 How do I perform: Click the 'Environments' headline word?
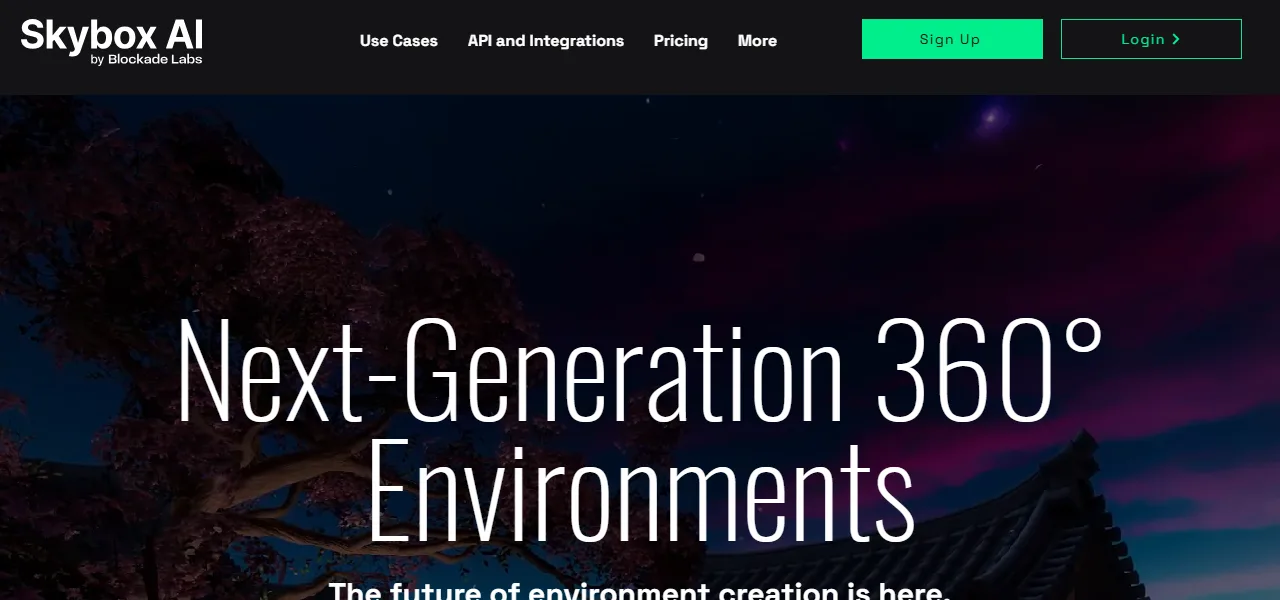[x=640, y=490]
